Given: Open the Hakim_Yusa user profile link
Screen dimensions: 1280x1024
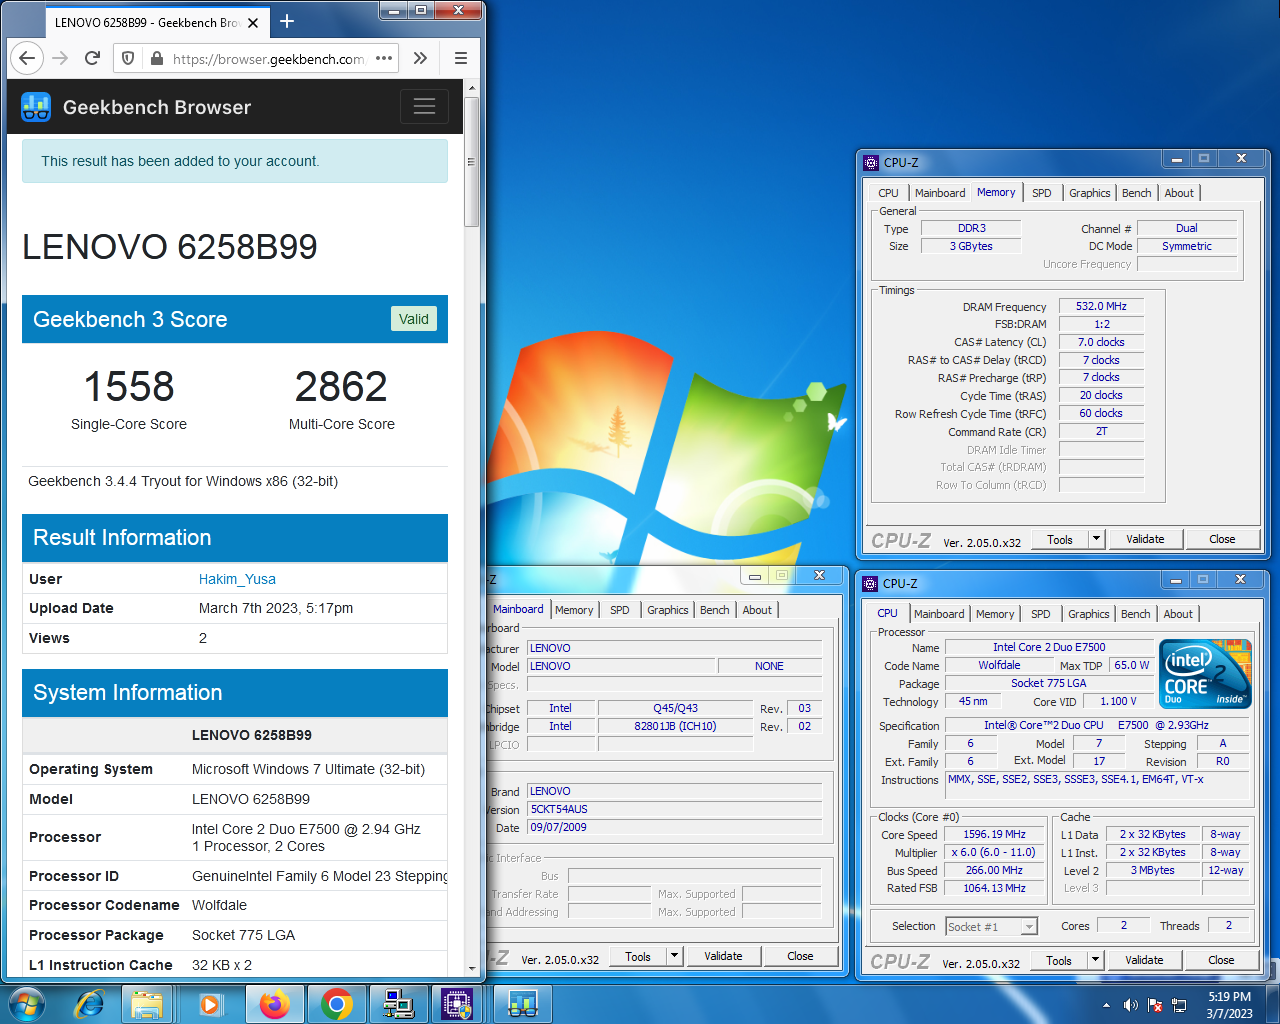Looking at the screenshot, I should [x=237, y=579].
